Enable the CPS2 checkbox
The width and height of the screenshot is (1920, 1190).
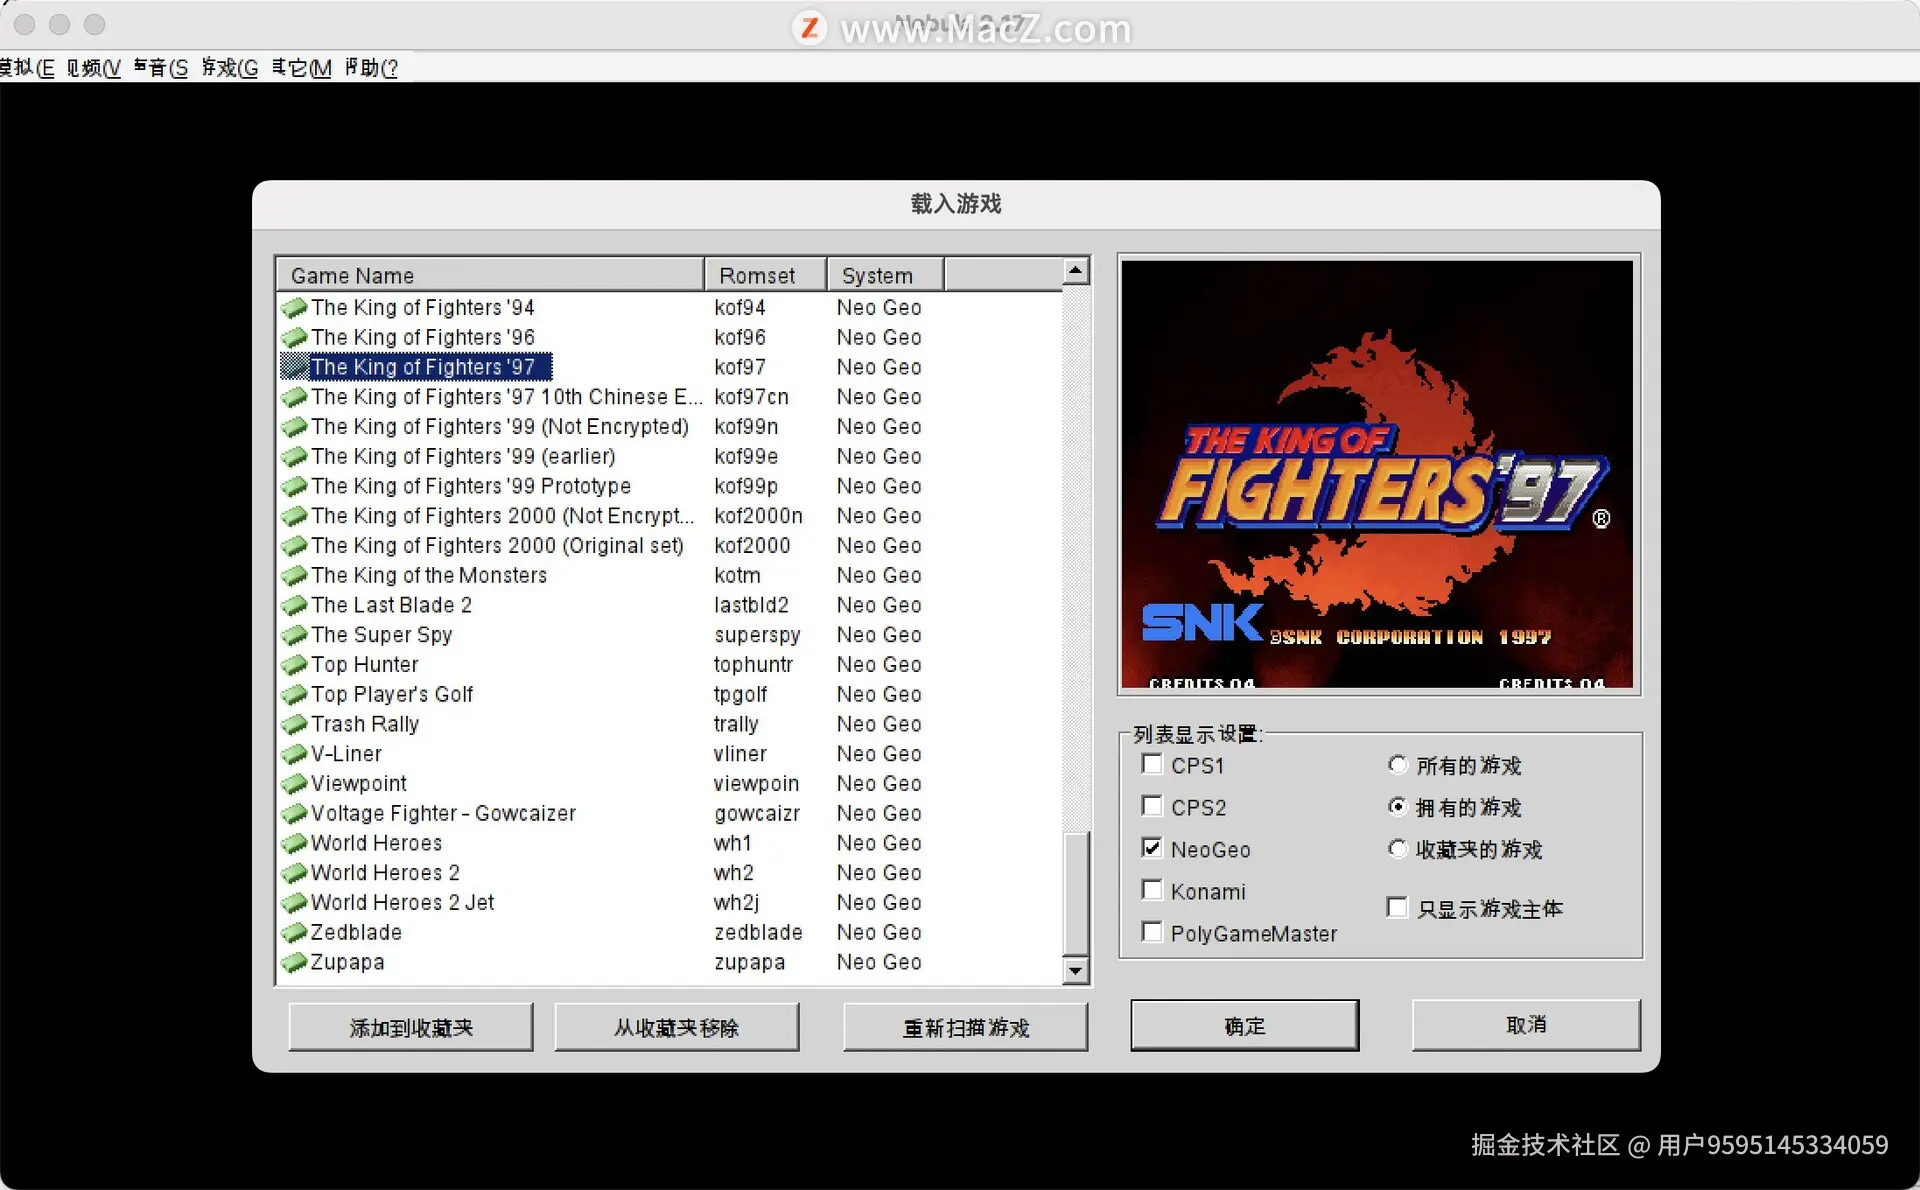click(1152, 806)
